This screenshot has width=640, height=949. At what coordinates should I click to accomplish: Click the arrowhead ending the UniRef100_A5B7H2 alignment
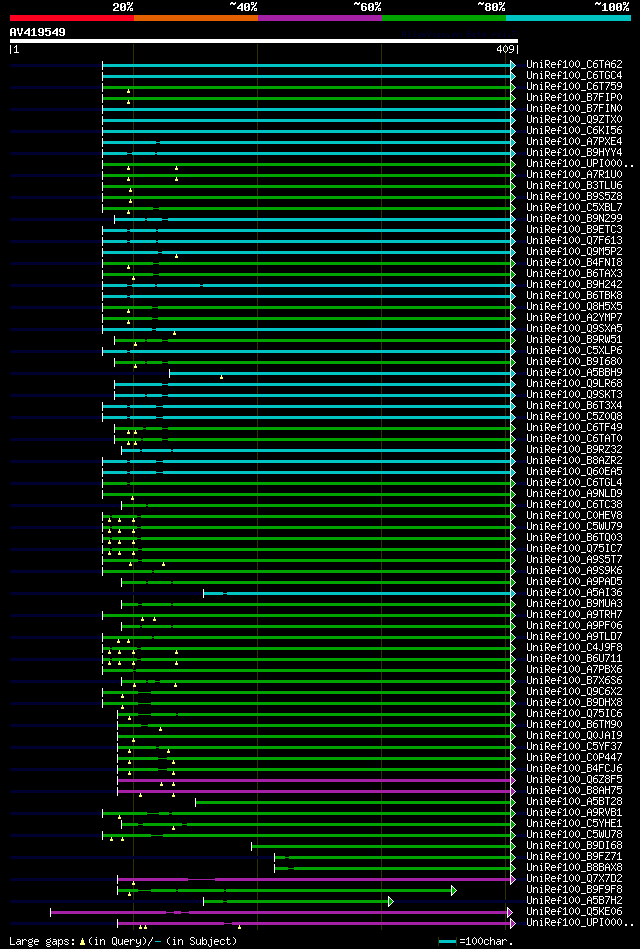click(x=391, y=901)
